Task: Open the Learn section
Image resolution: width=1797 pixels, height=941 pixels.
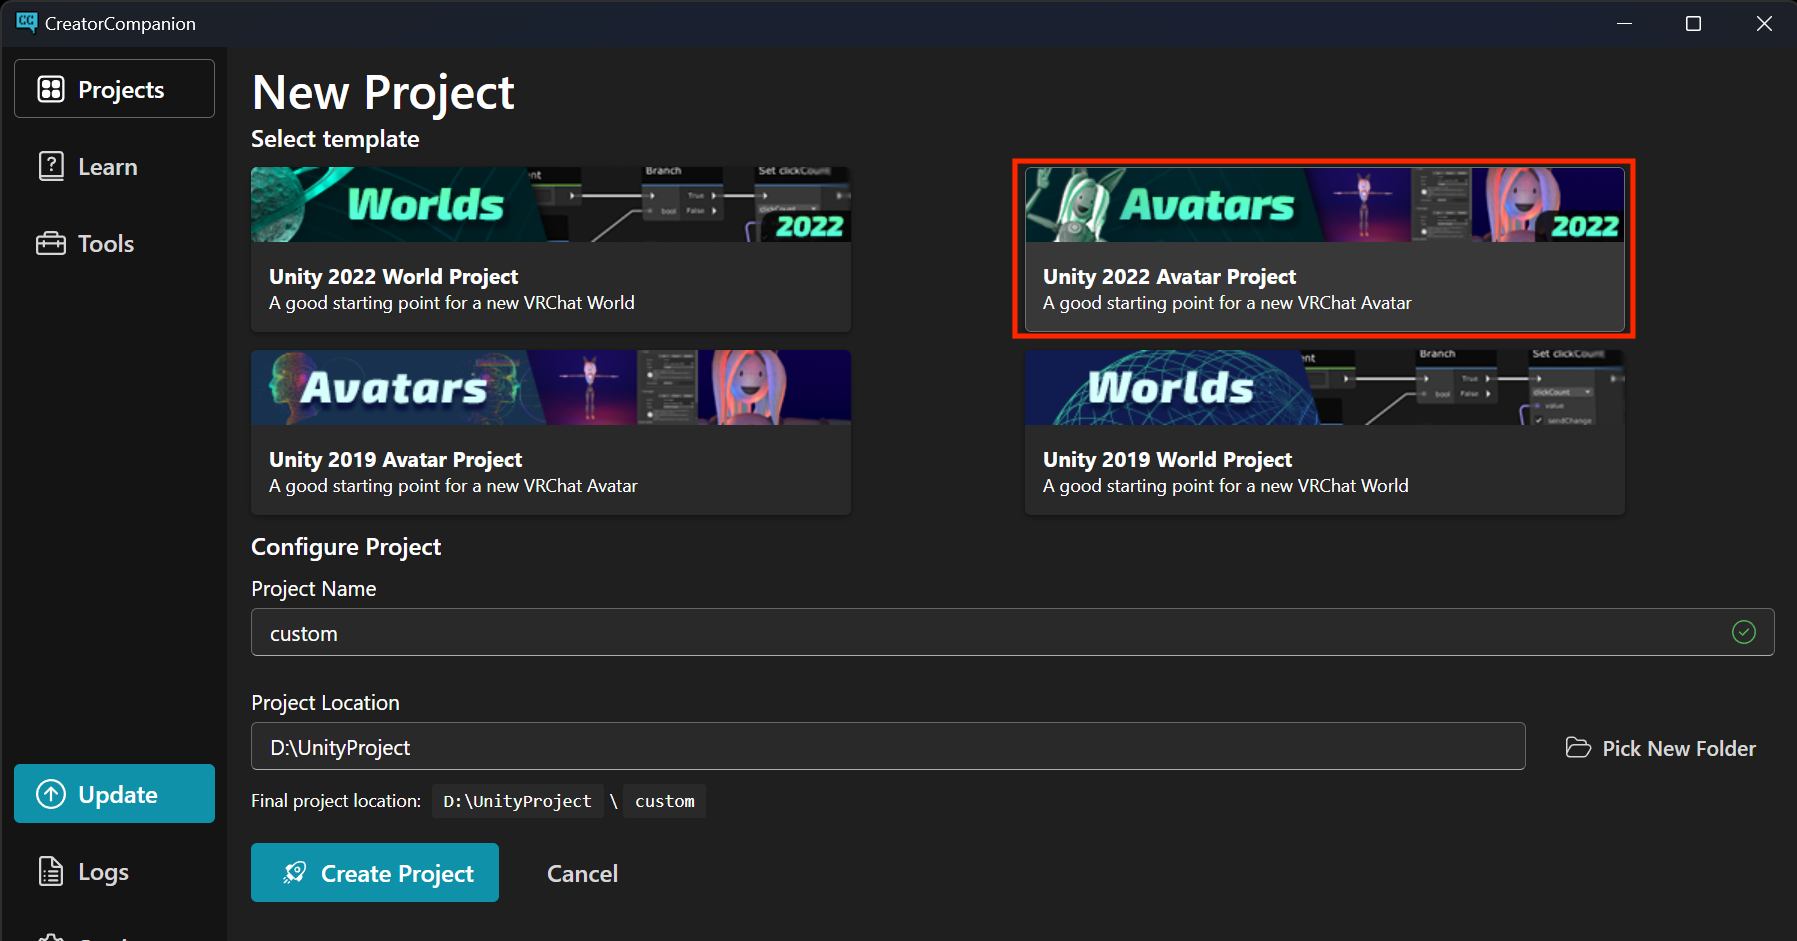Action: [x=108, y=167]
